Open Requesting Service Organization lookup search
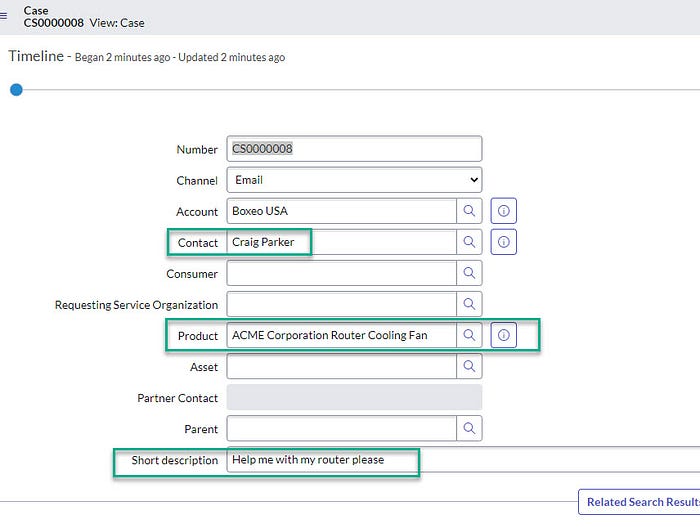700x527 pixels. coord(469,304)
